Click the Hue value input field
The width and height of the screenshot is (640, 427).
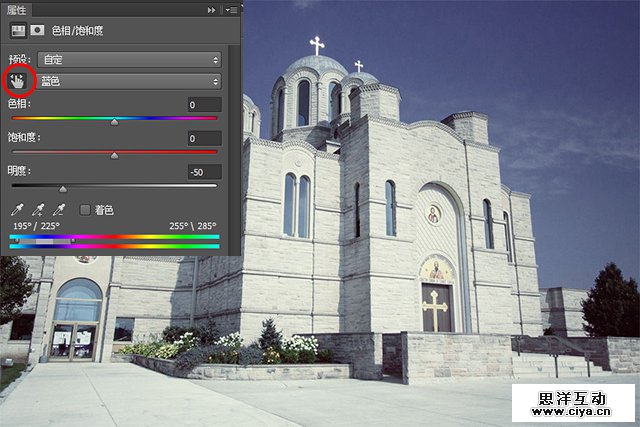[x=203, y=105]
